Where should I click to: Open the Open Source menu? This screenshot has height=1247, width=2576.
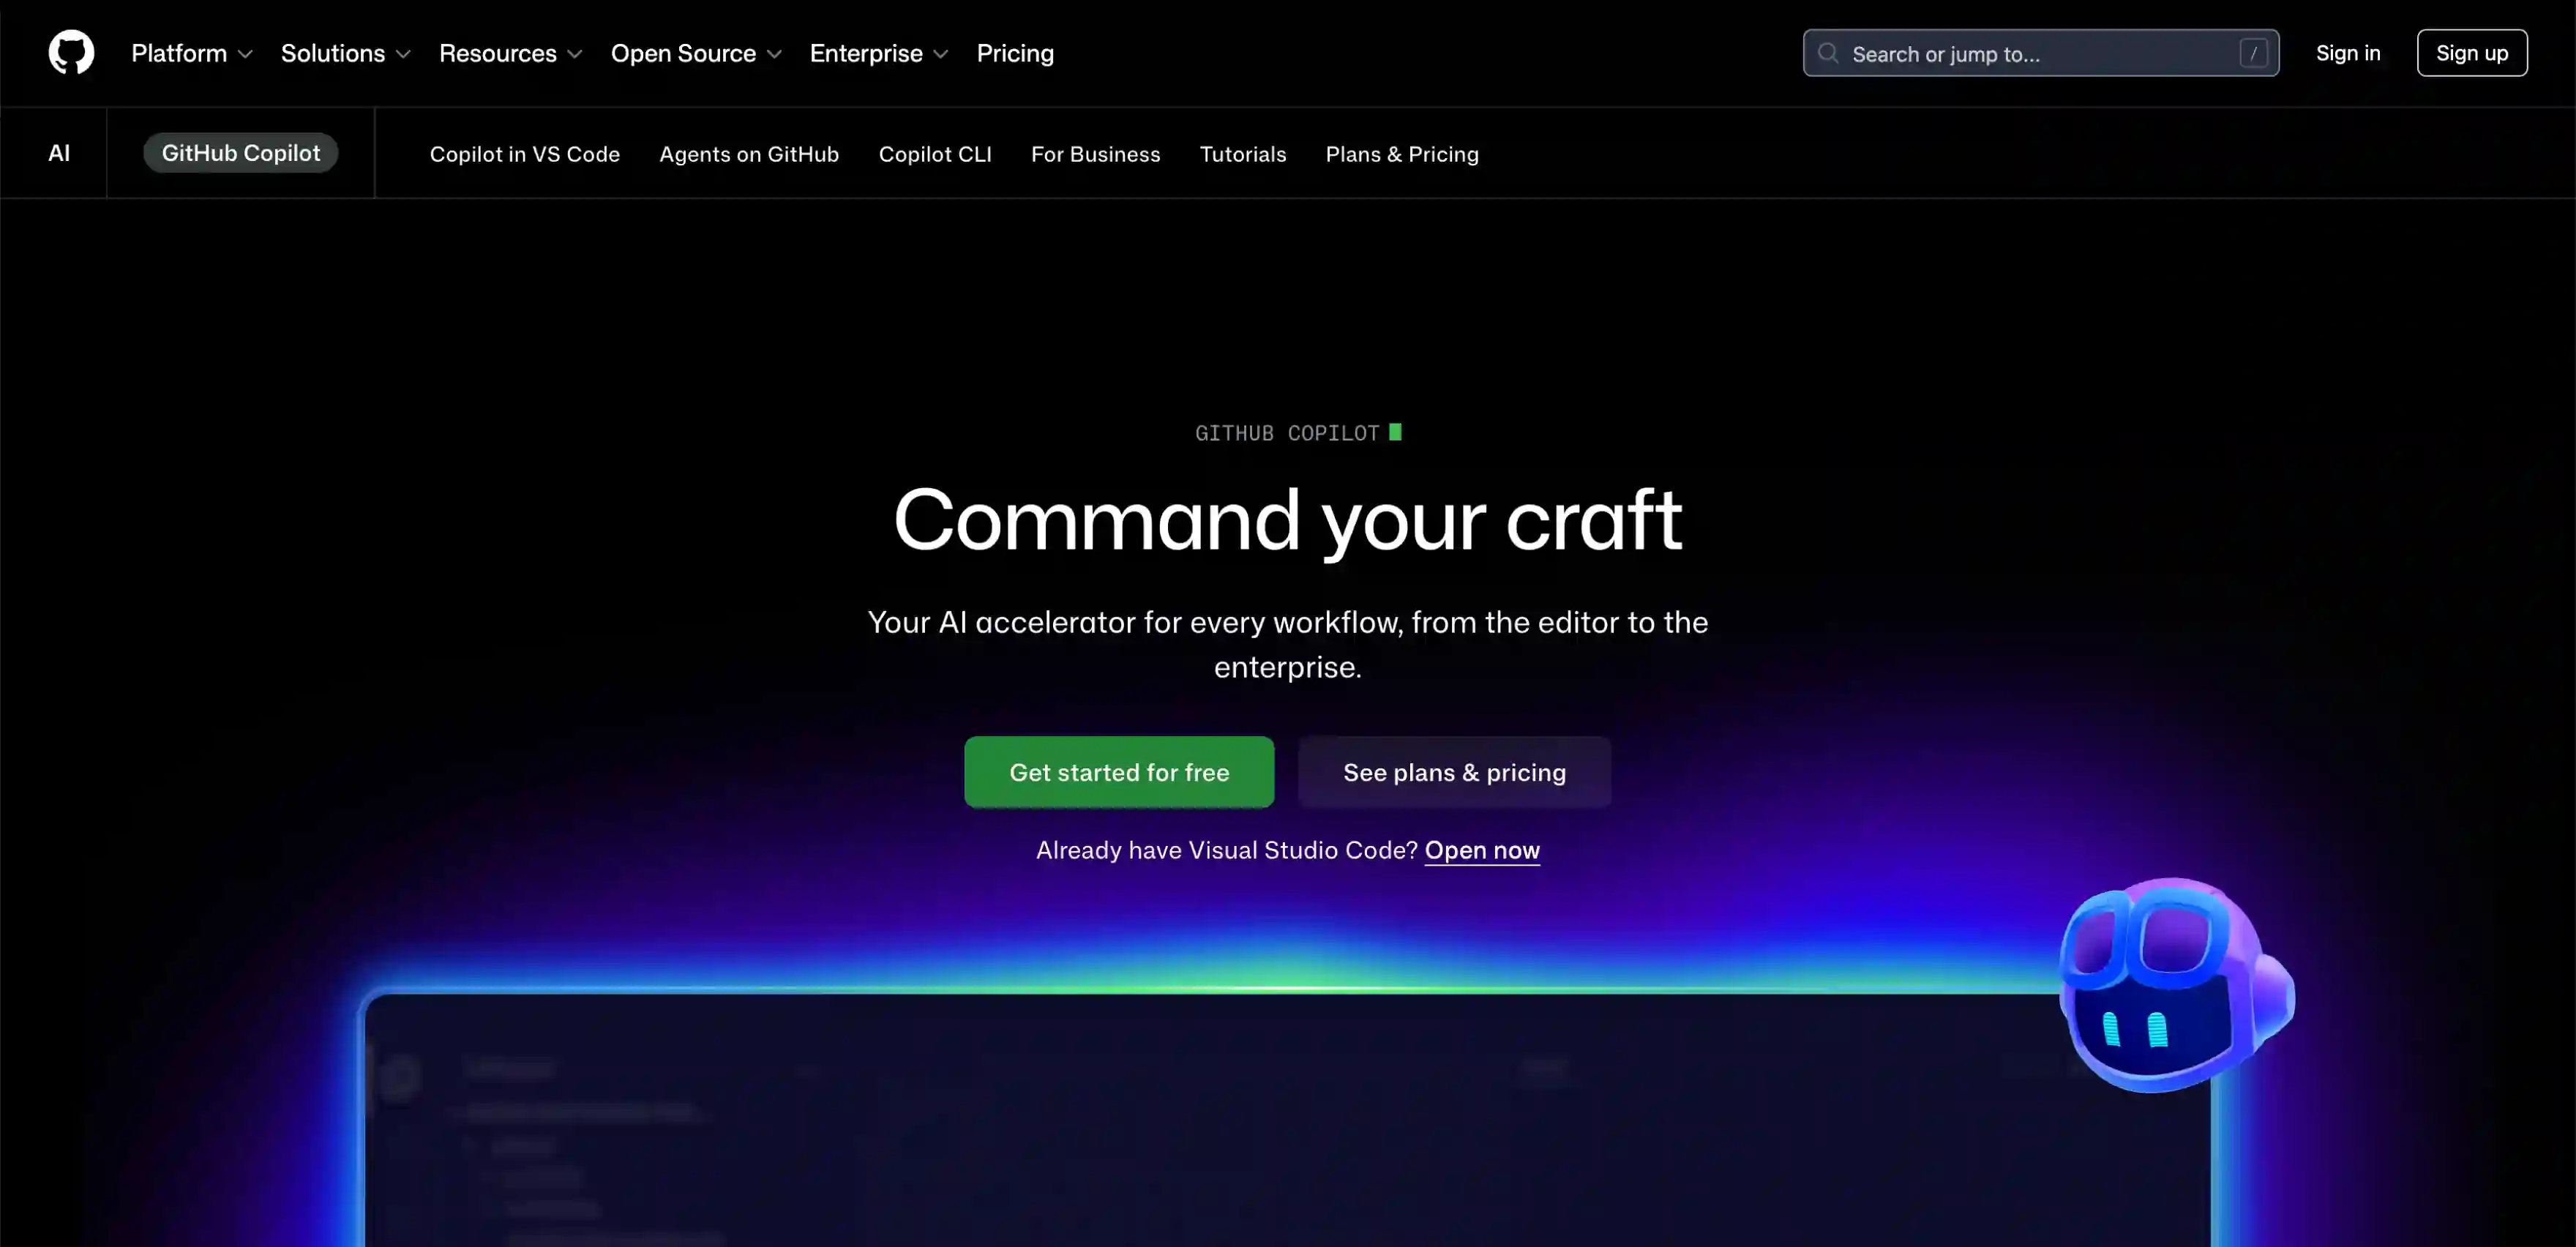(696, 53)
